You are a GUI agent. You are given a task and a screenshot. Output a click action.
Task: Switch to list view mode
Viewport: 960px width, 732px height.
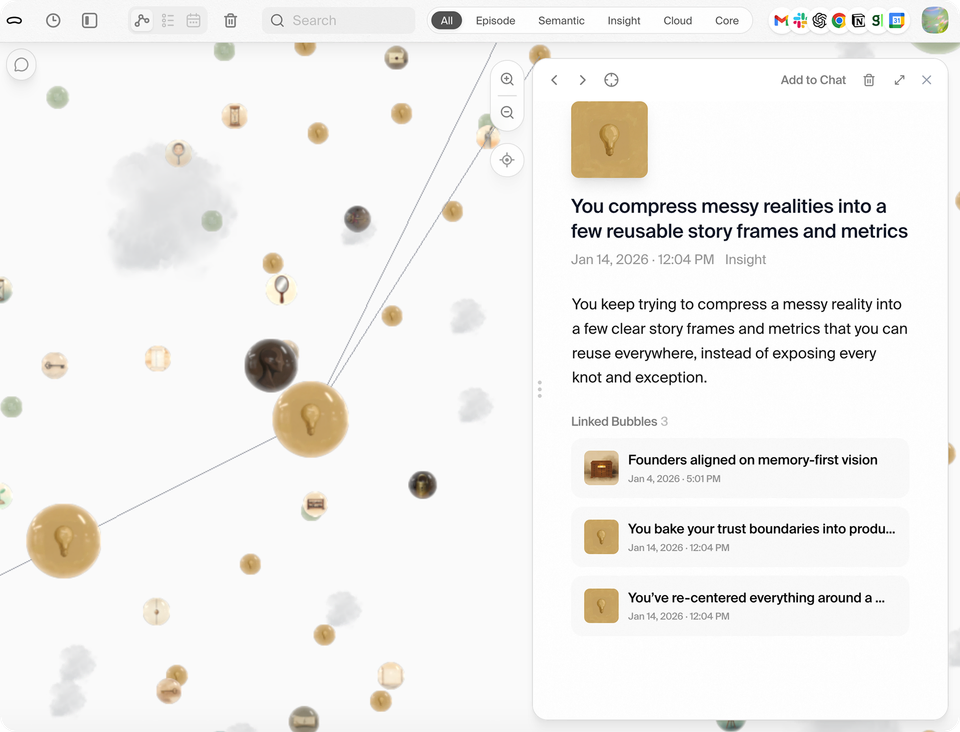(168, 20)
